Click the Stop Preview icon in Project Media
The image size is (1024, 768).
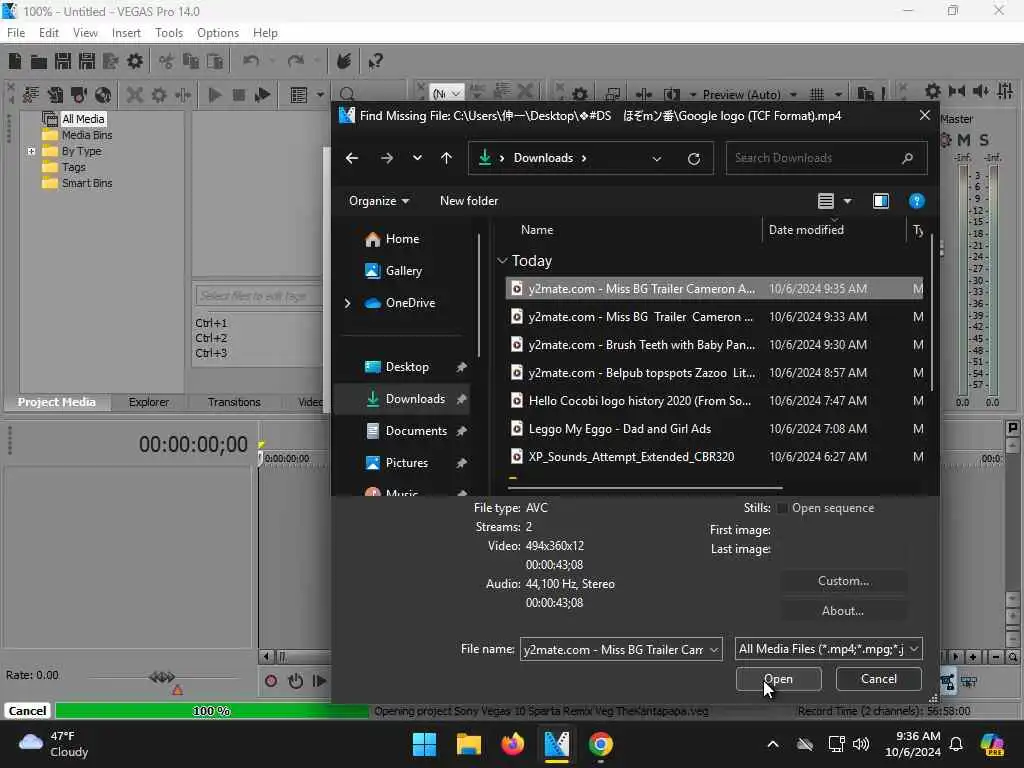[238, 95]
